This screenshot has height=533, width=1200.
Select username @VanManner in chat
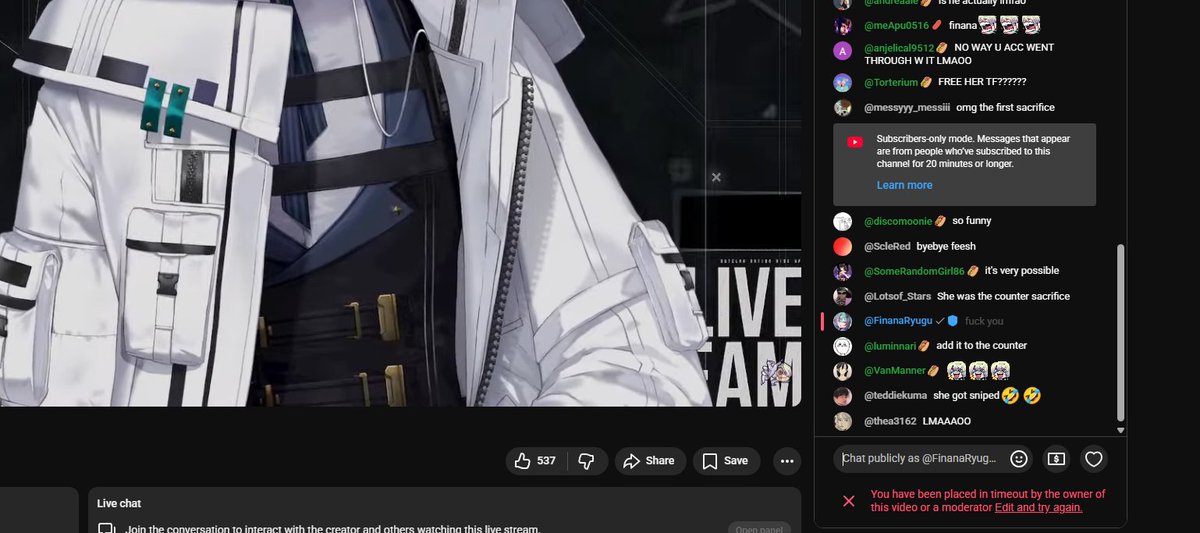click(895, 371)
